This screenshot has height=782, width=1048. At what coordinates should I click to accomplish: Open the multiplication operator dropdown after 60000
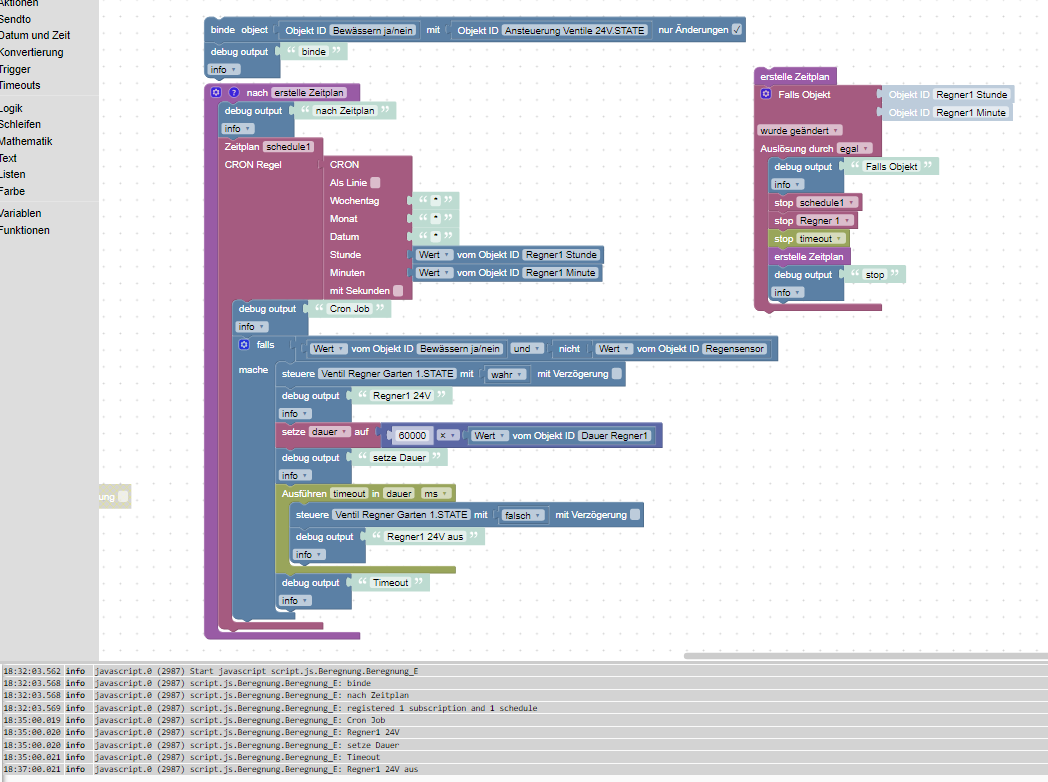coord(448,435)
